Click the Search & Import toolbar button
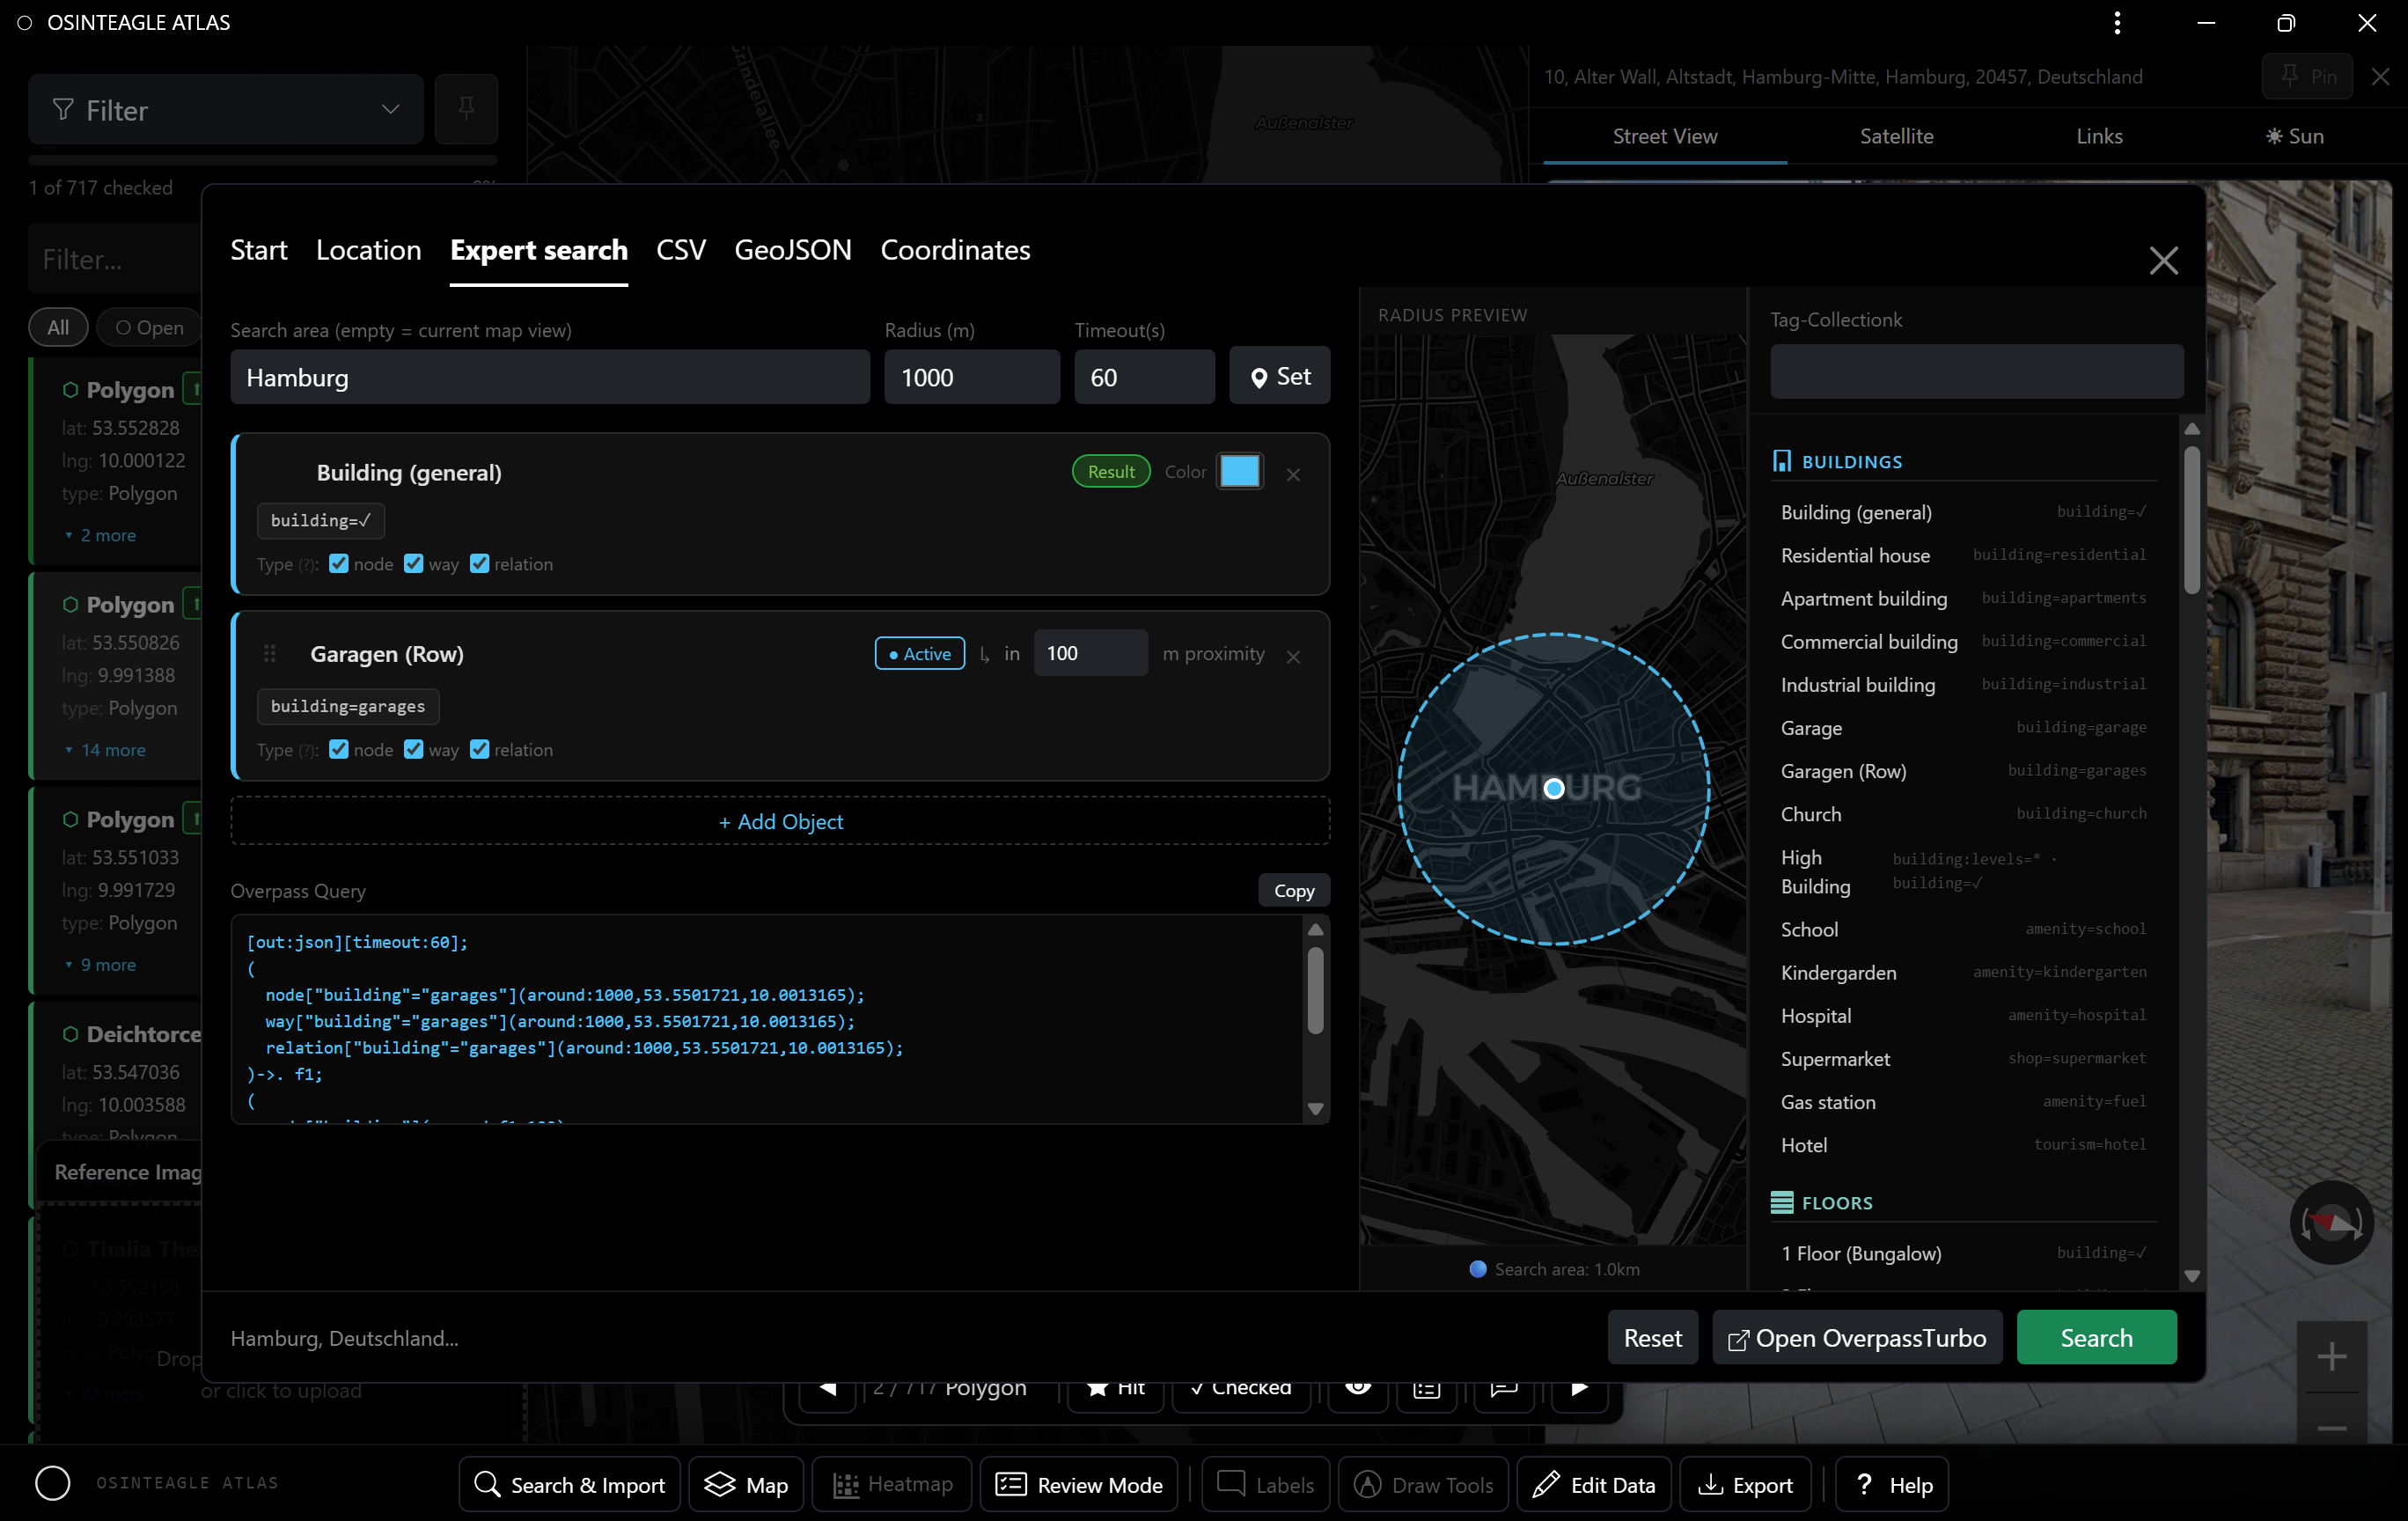This screenshot has height=1521, width=2408. 569,1484
